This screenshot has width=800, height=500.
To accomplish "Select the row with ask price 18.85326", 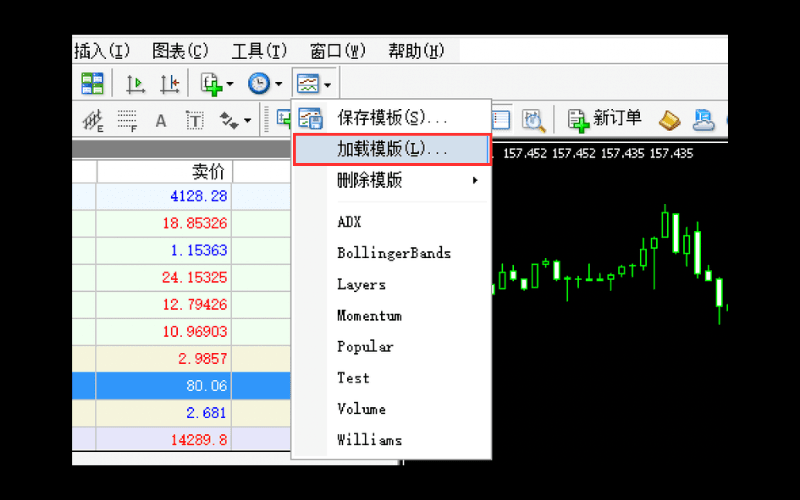I will (x=182, y=223).
